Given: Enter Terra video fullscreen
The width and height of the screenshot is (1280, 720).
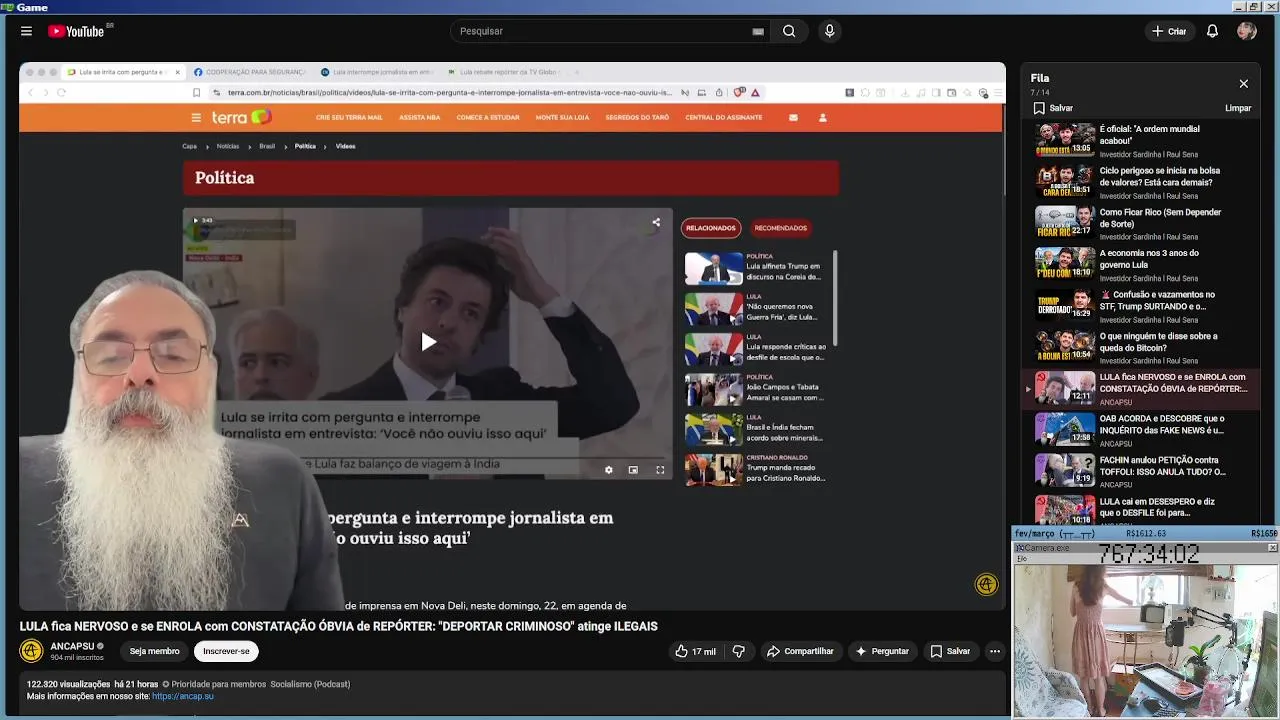Looking at the screenshot, I should click(x=660, y=469).
